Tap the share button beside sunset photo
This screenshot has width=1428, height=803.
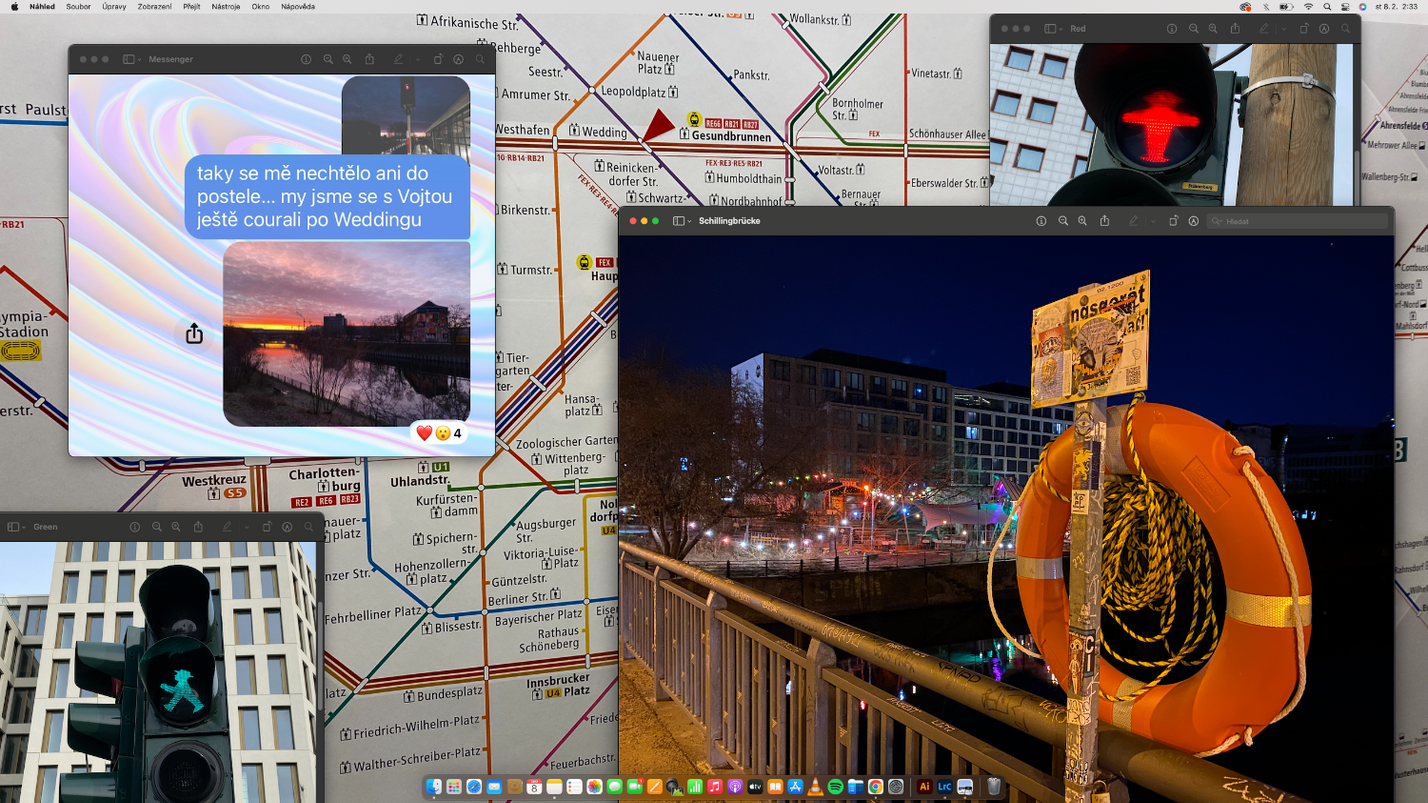[x=194, y=334]
